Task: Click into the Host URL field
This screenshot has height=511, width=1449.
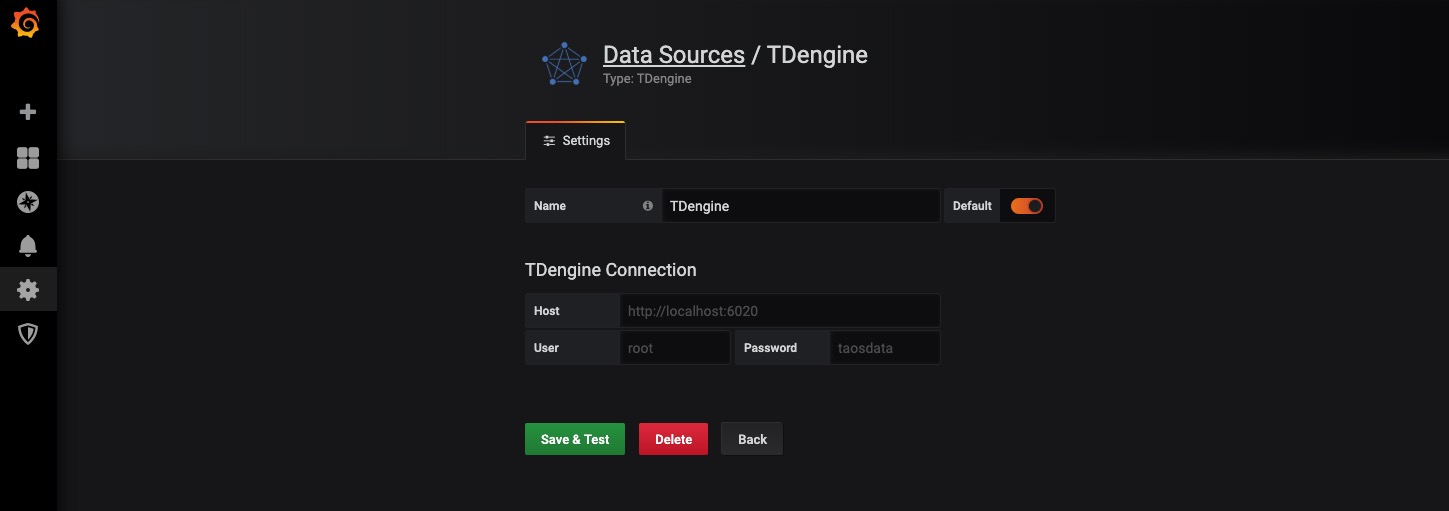Action: point(779,311)
